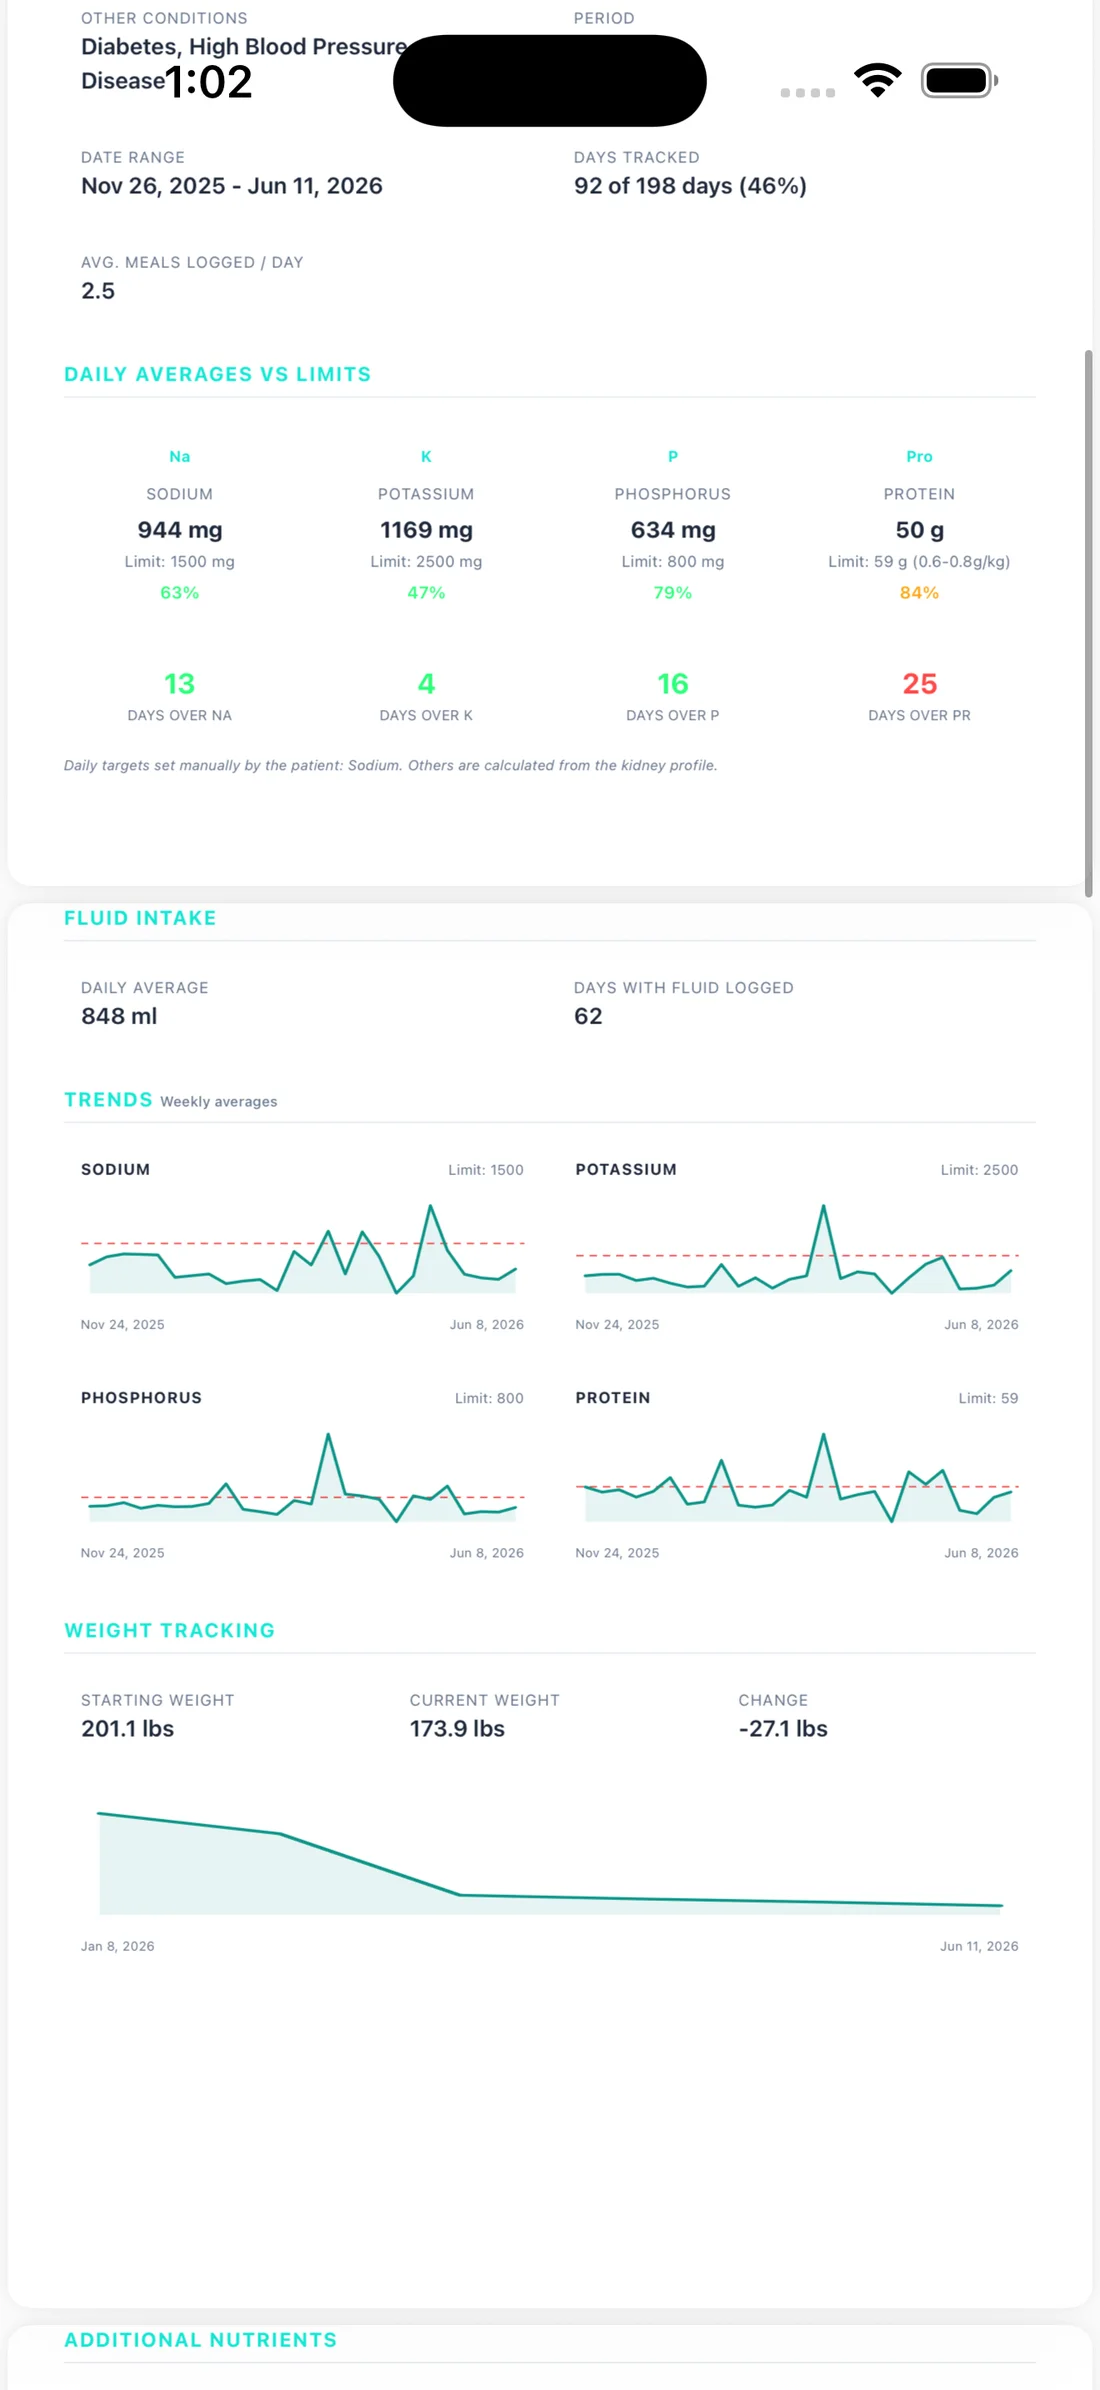This screenshot has height=2390, width=1100.
Task: Open the Sodium weekly trend chart
Action: [302, 1249]
